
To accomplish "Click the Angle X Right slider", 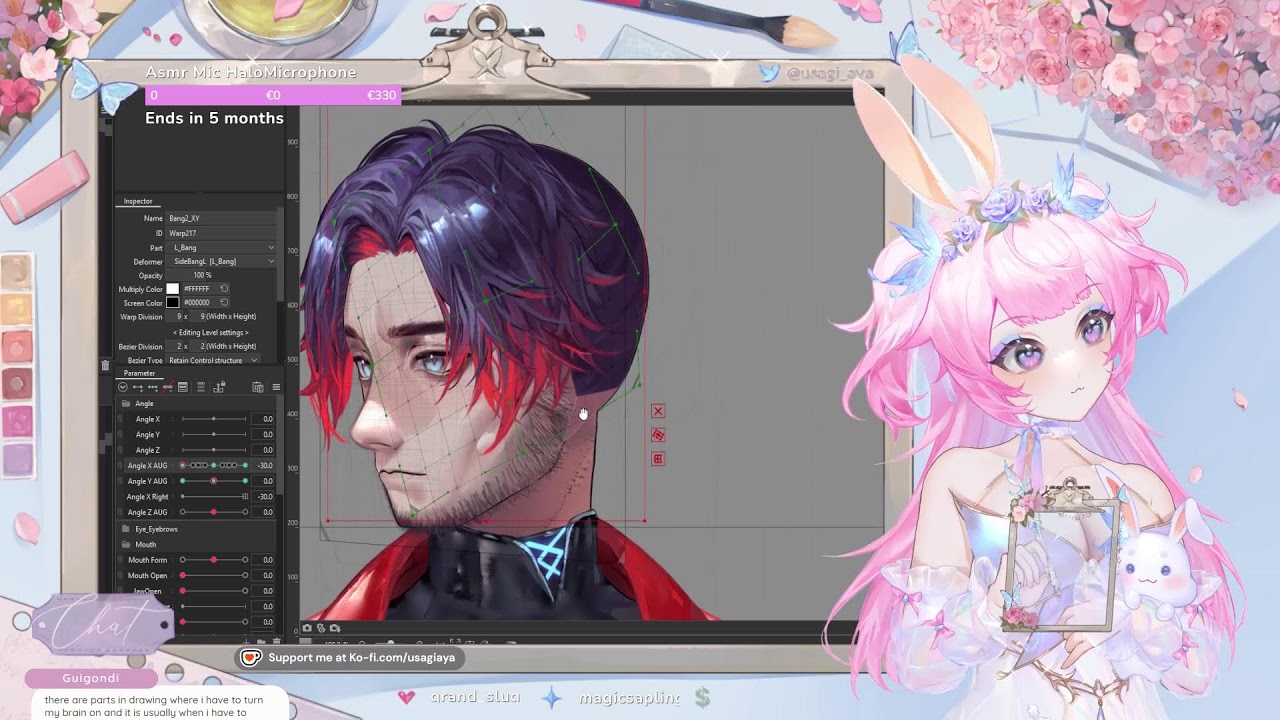I will pyautogui.click(x=213, y=497).
